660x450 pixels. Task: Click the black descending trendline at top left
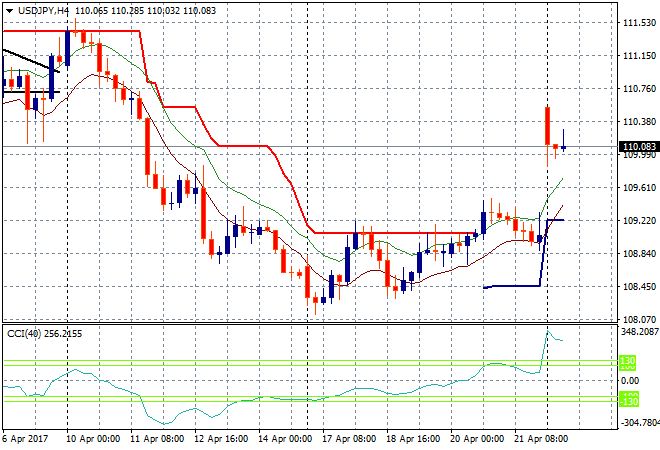coord(31,61)
